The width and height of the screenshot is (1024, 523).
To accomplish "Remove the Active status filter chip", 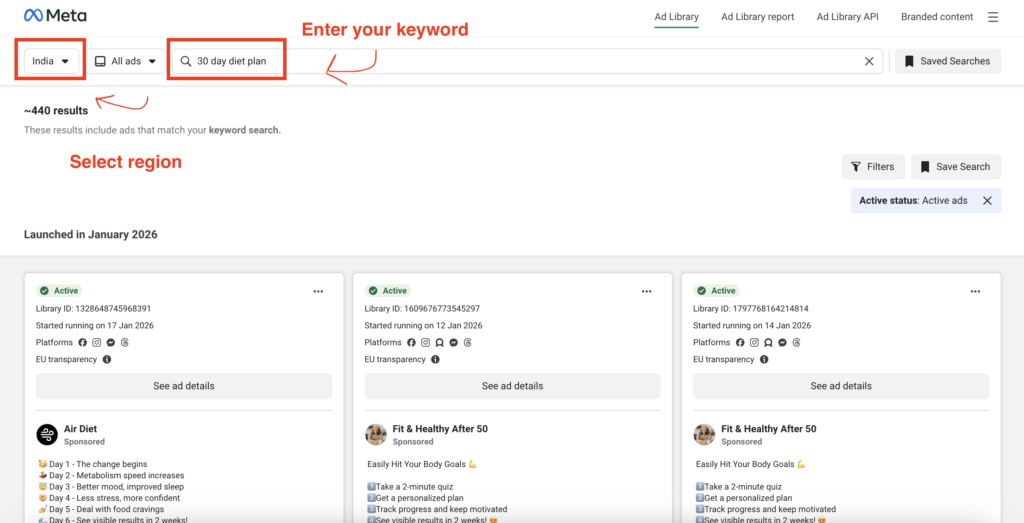I will tap(987, 201).
